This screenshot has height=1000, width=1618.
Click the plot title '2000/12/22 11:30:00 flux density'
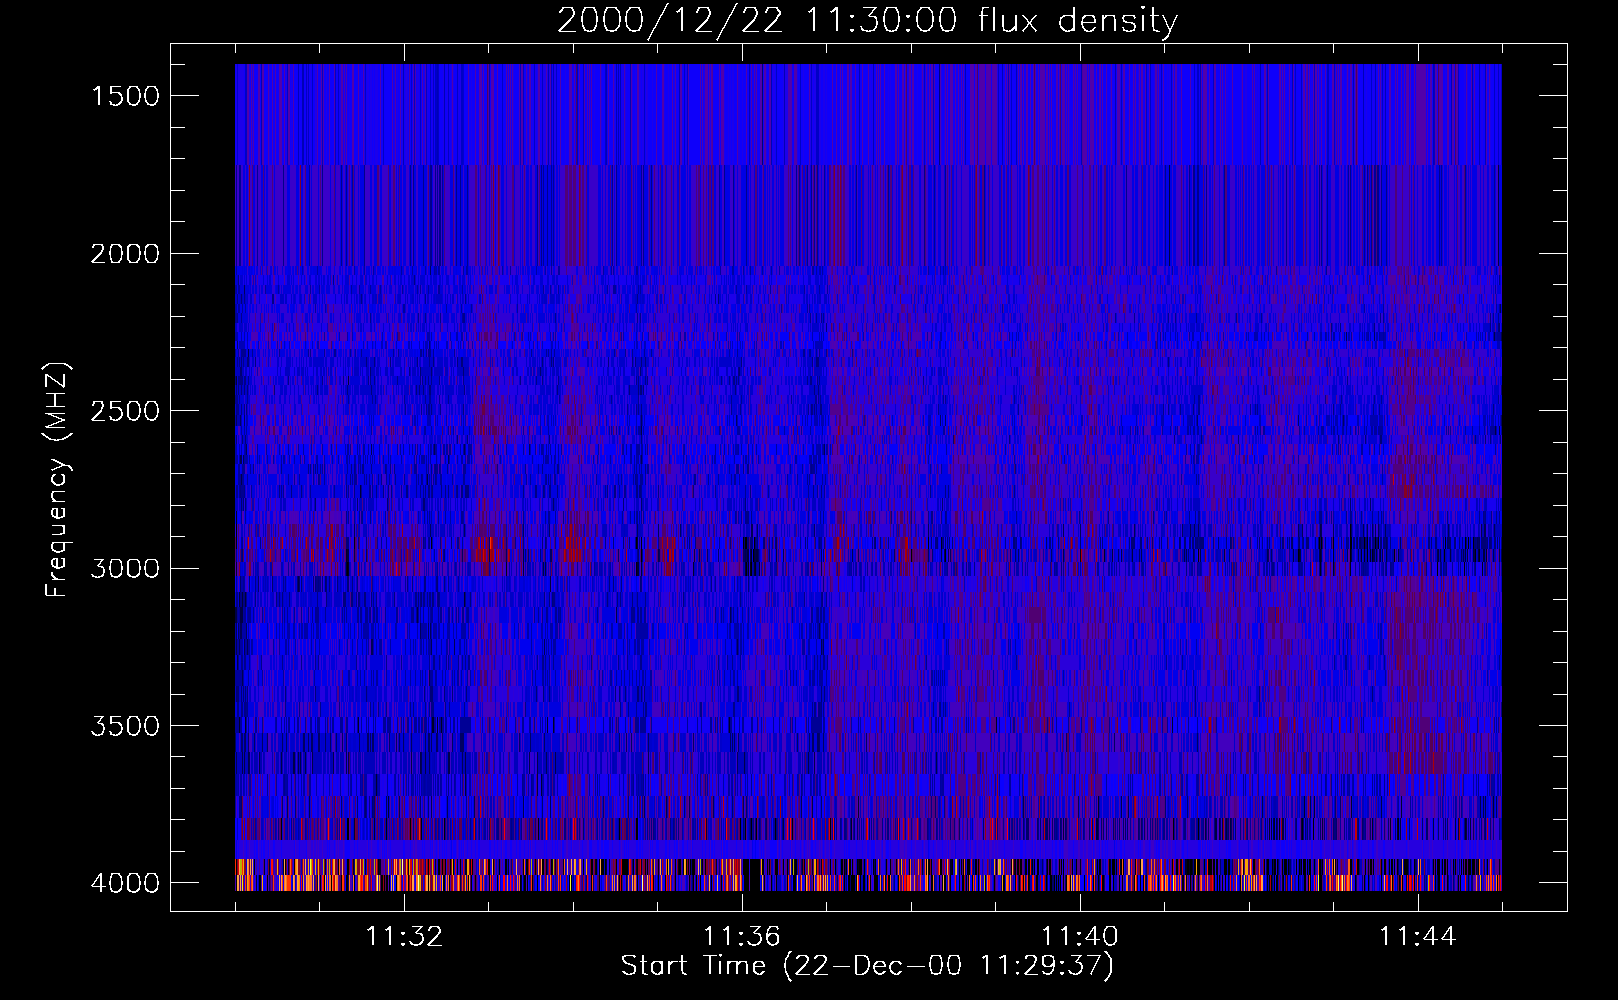click(867, 21)
